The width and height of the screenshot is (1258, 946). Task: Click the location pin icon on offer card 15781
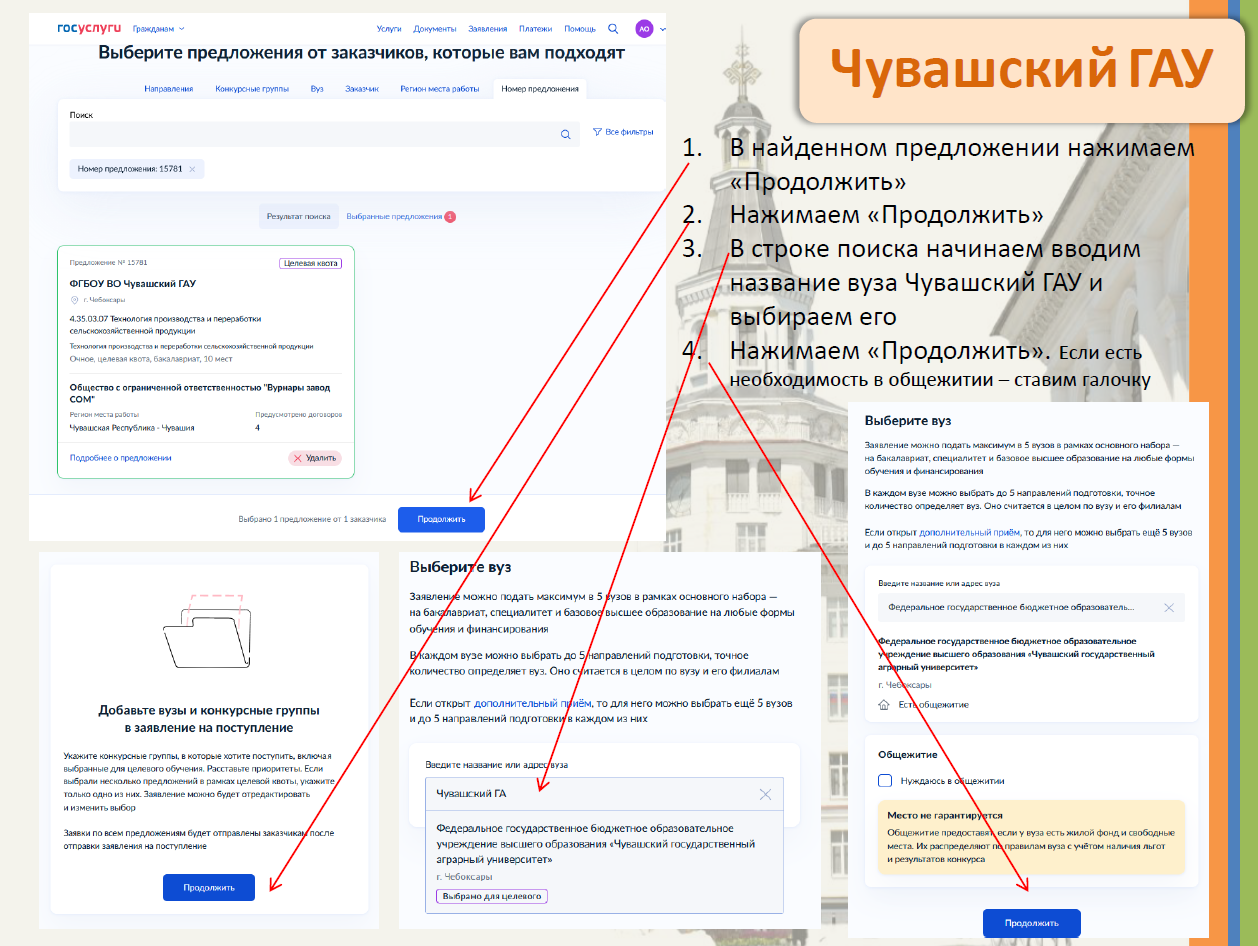pos(75,300)
